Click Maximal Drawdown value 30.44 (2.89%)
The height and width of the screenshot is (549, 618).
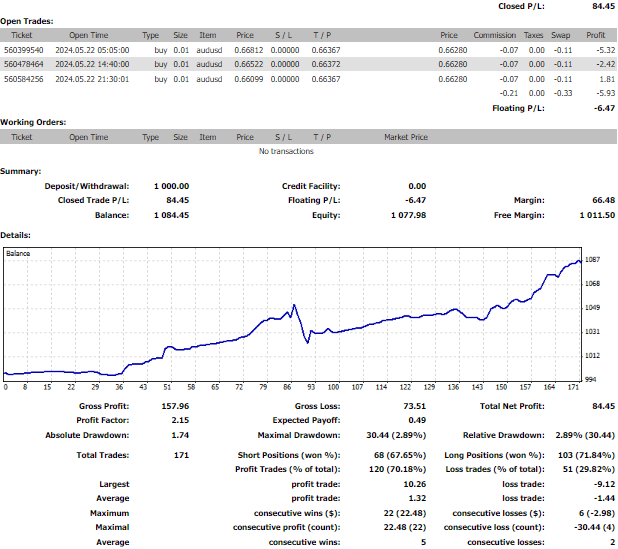tap(396, 435)
